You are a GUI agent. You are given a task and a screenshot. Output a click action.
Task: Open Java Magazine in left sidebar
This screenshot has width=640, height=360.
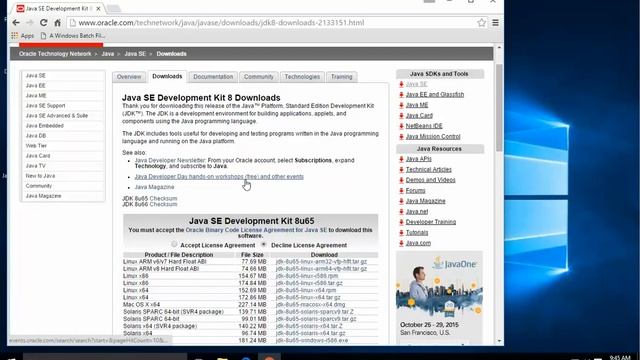[x=43, y=196]
